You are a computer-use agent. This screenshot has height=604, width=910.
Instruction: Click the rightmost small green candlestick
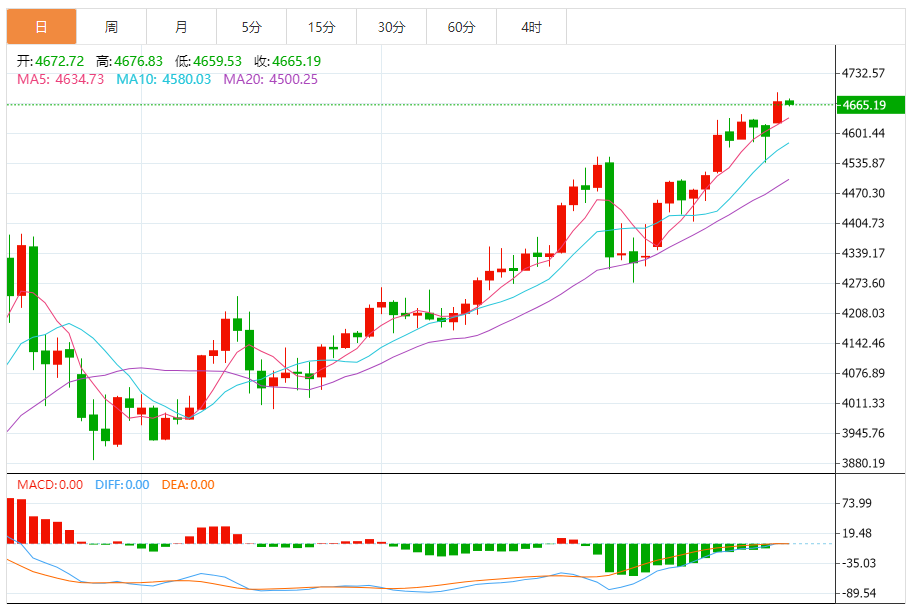790,102
